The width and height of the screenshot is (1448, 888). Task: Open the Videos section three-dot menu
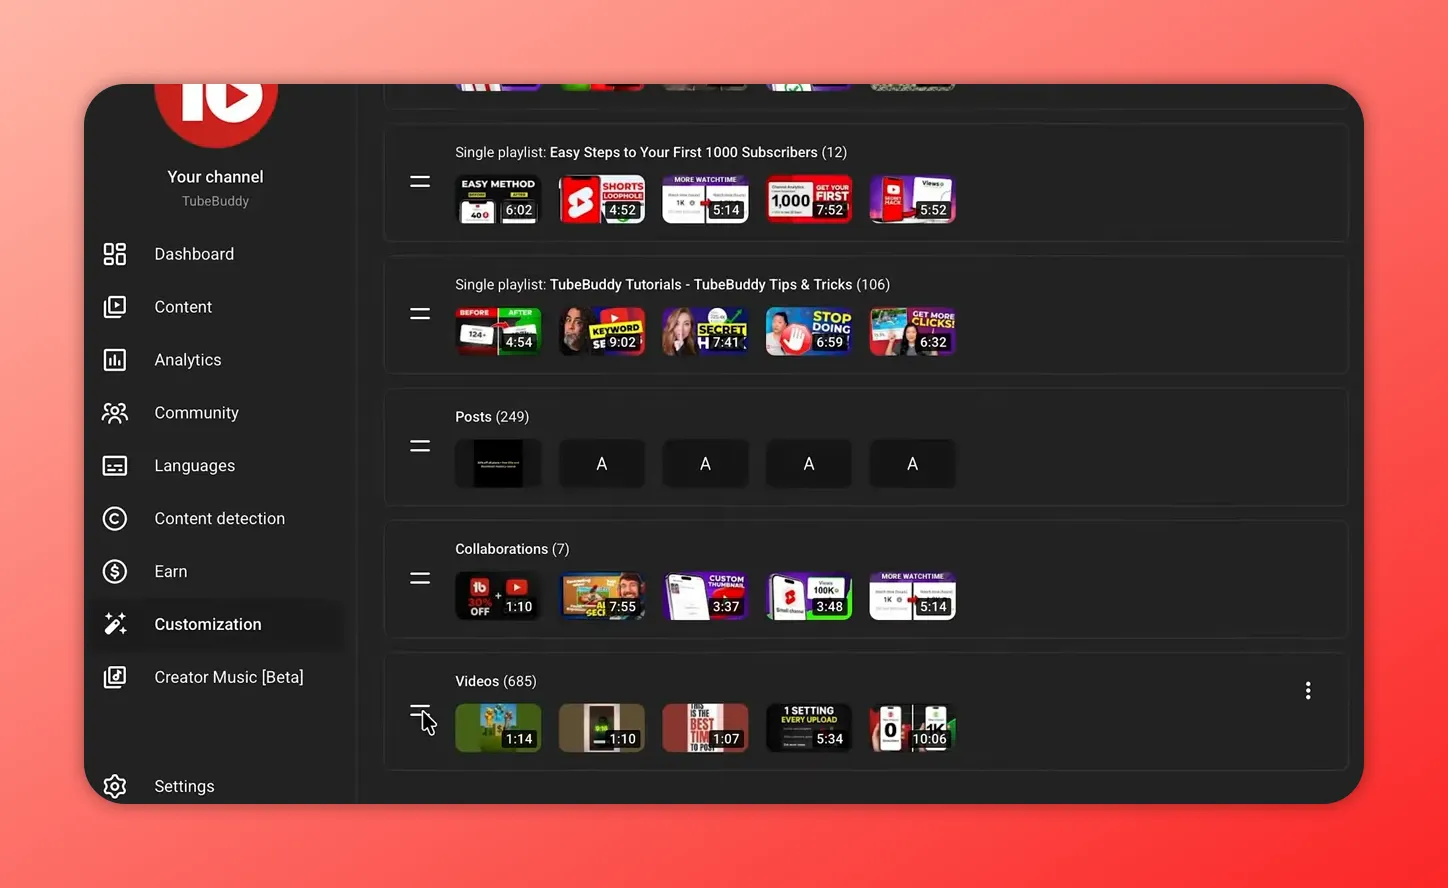[x=1308, y=691]
